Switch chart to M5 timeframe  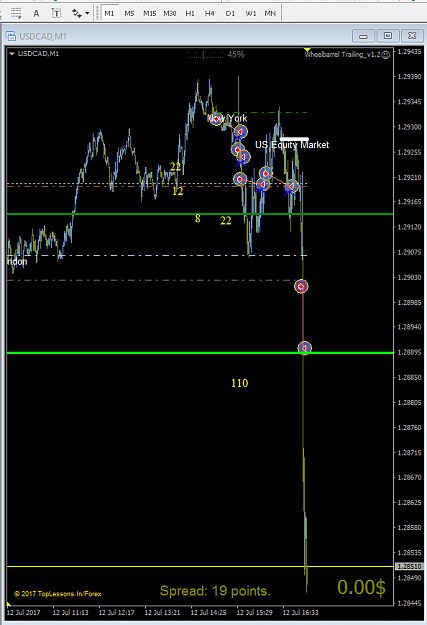coord(129,13)
